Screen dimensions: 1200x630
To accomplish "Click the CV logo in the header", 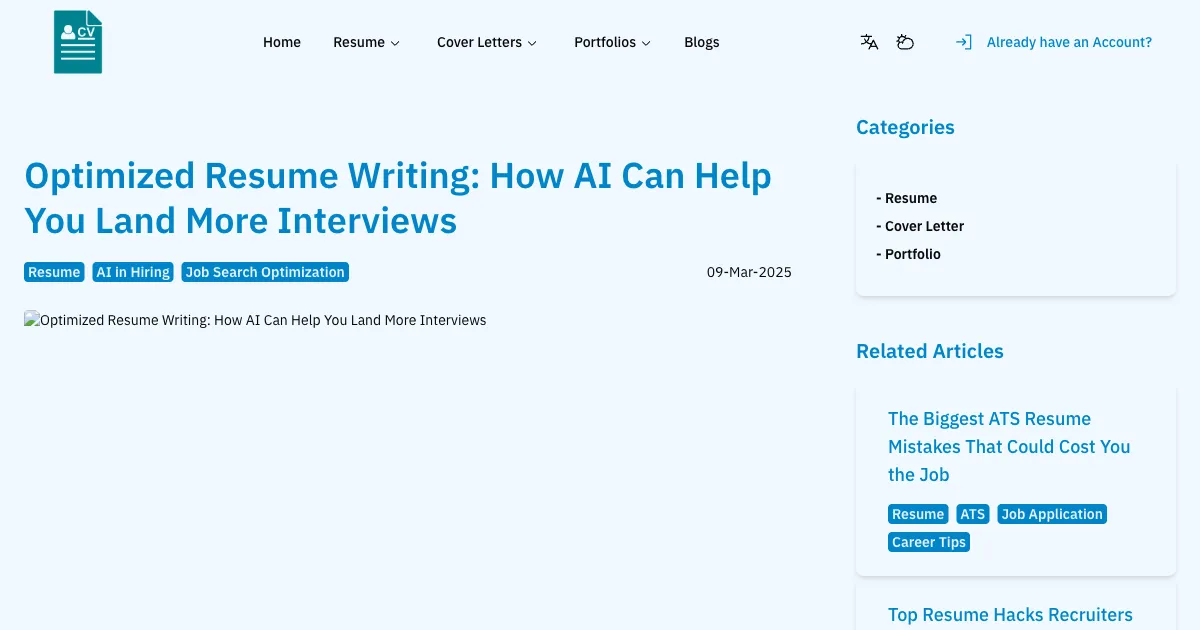I will click(77, 41).
